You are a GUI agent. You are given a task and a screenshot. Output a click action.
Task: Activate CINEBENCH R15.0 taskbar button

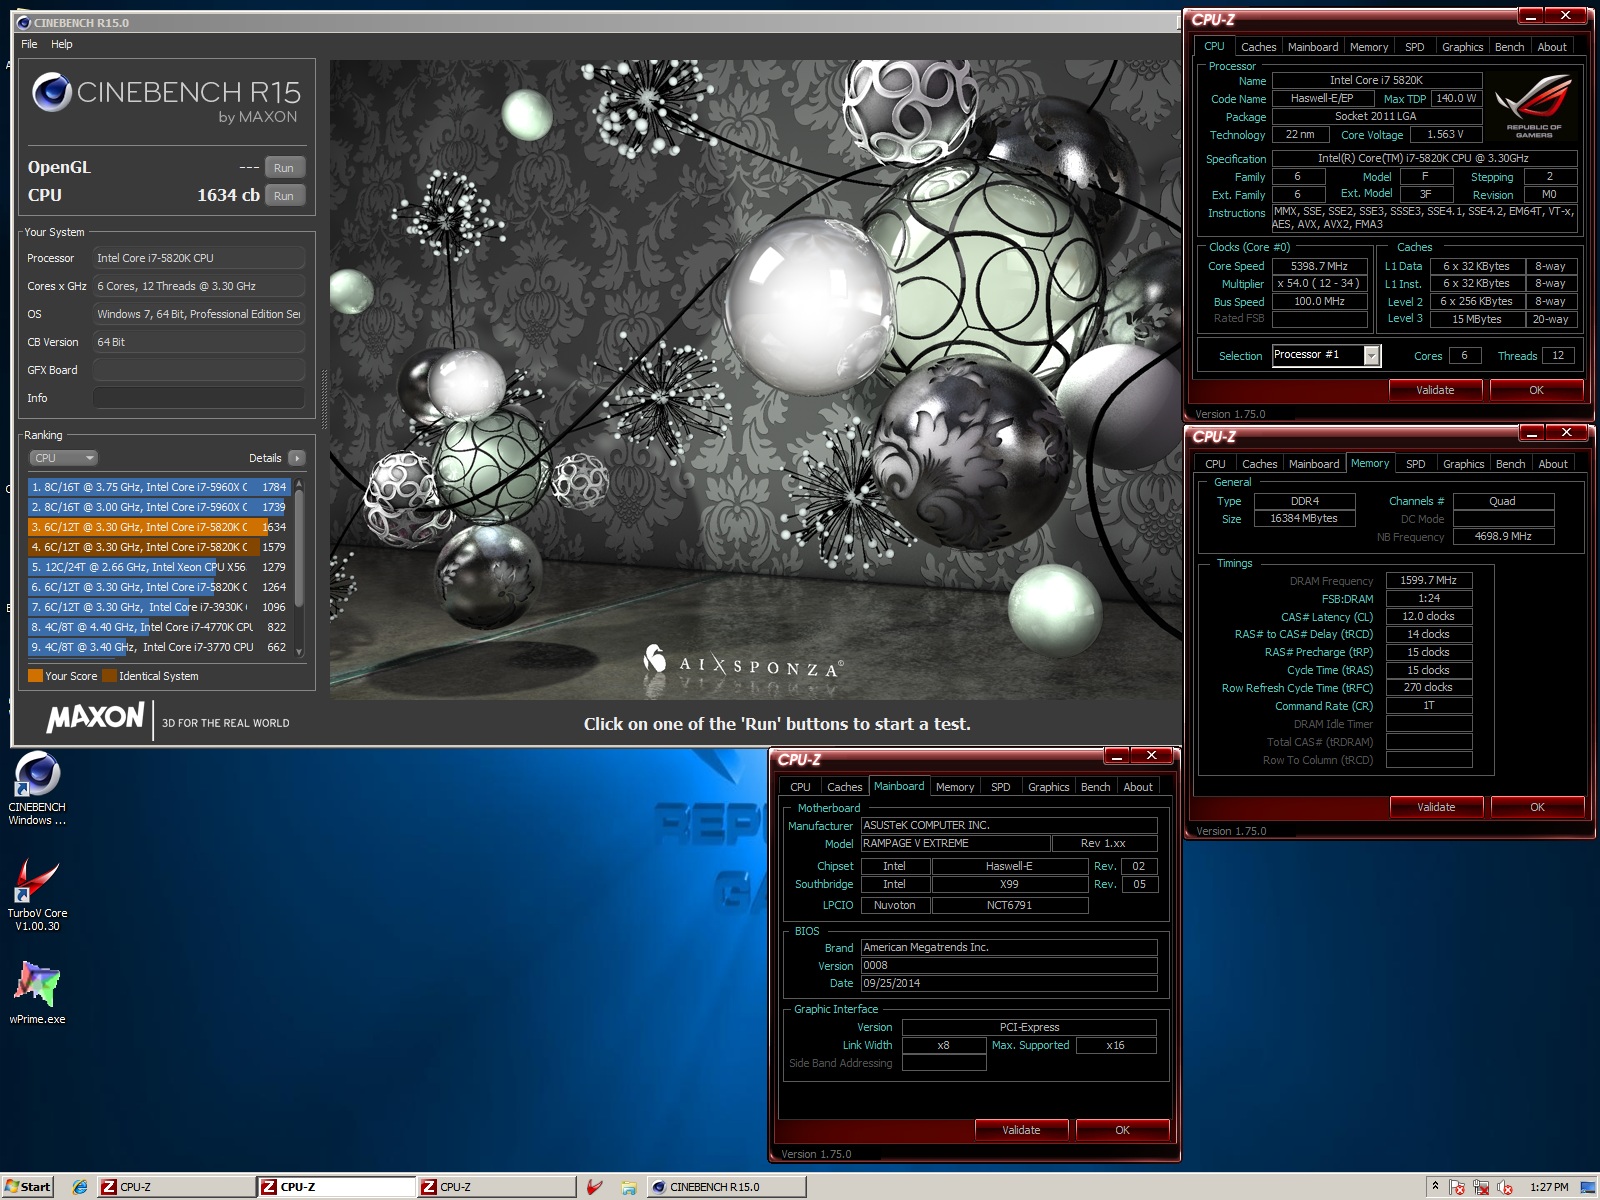(726, 1187)
